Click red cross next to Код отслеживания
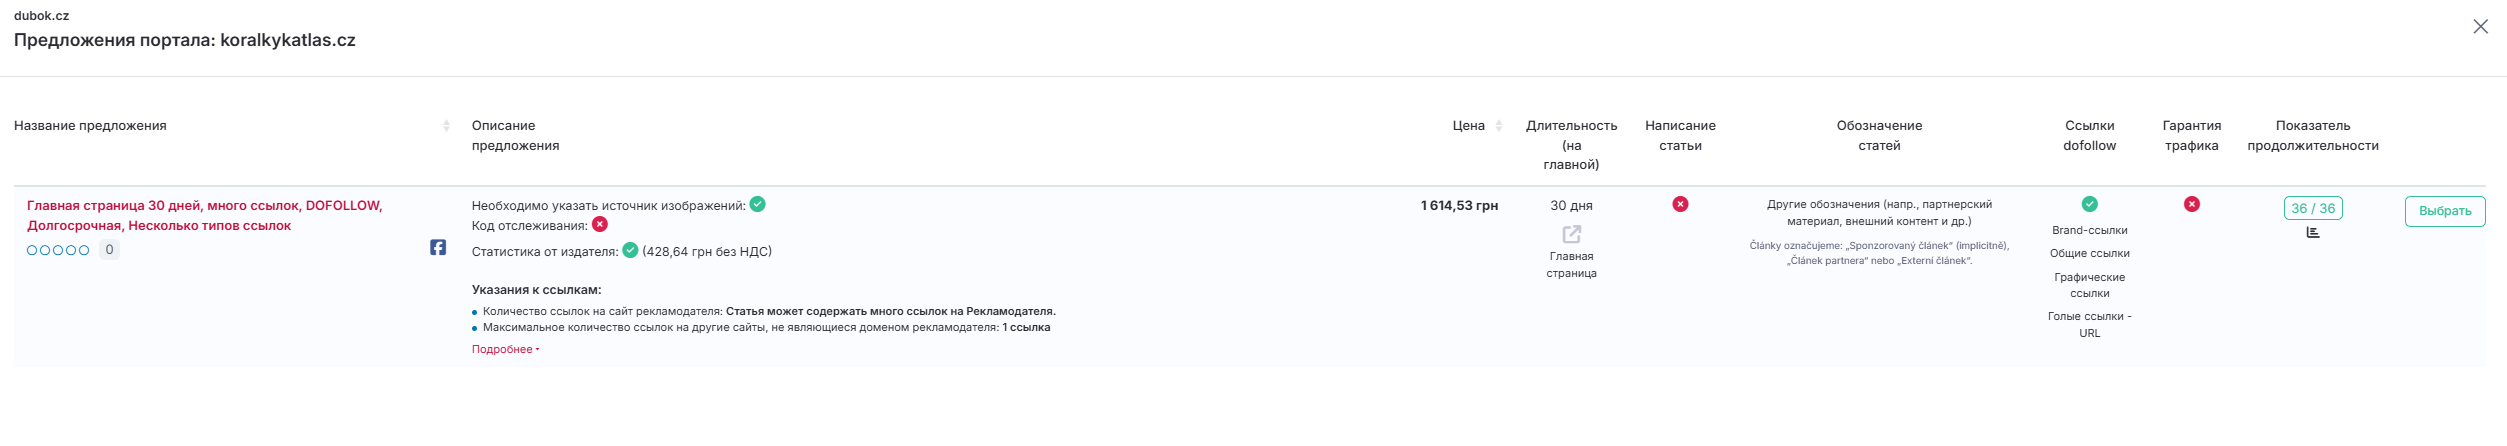This screenshot has width=2507, height=446. (600, 224)
